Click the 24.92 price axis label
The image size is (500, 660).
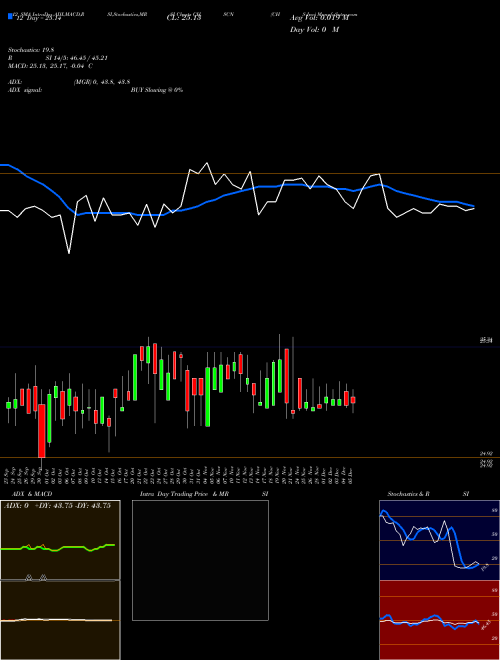486,454
